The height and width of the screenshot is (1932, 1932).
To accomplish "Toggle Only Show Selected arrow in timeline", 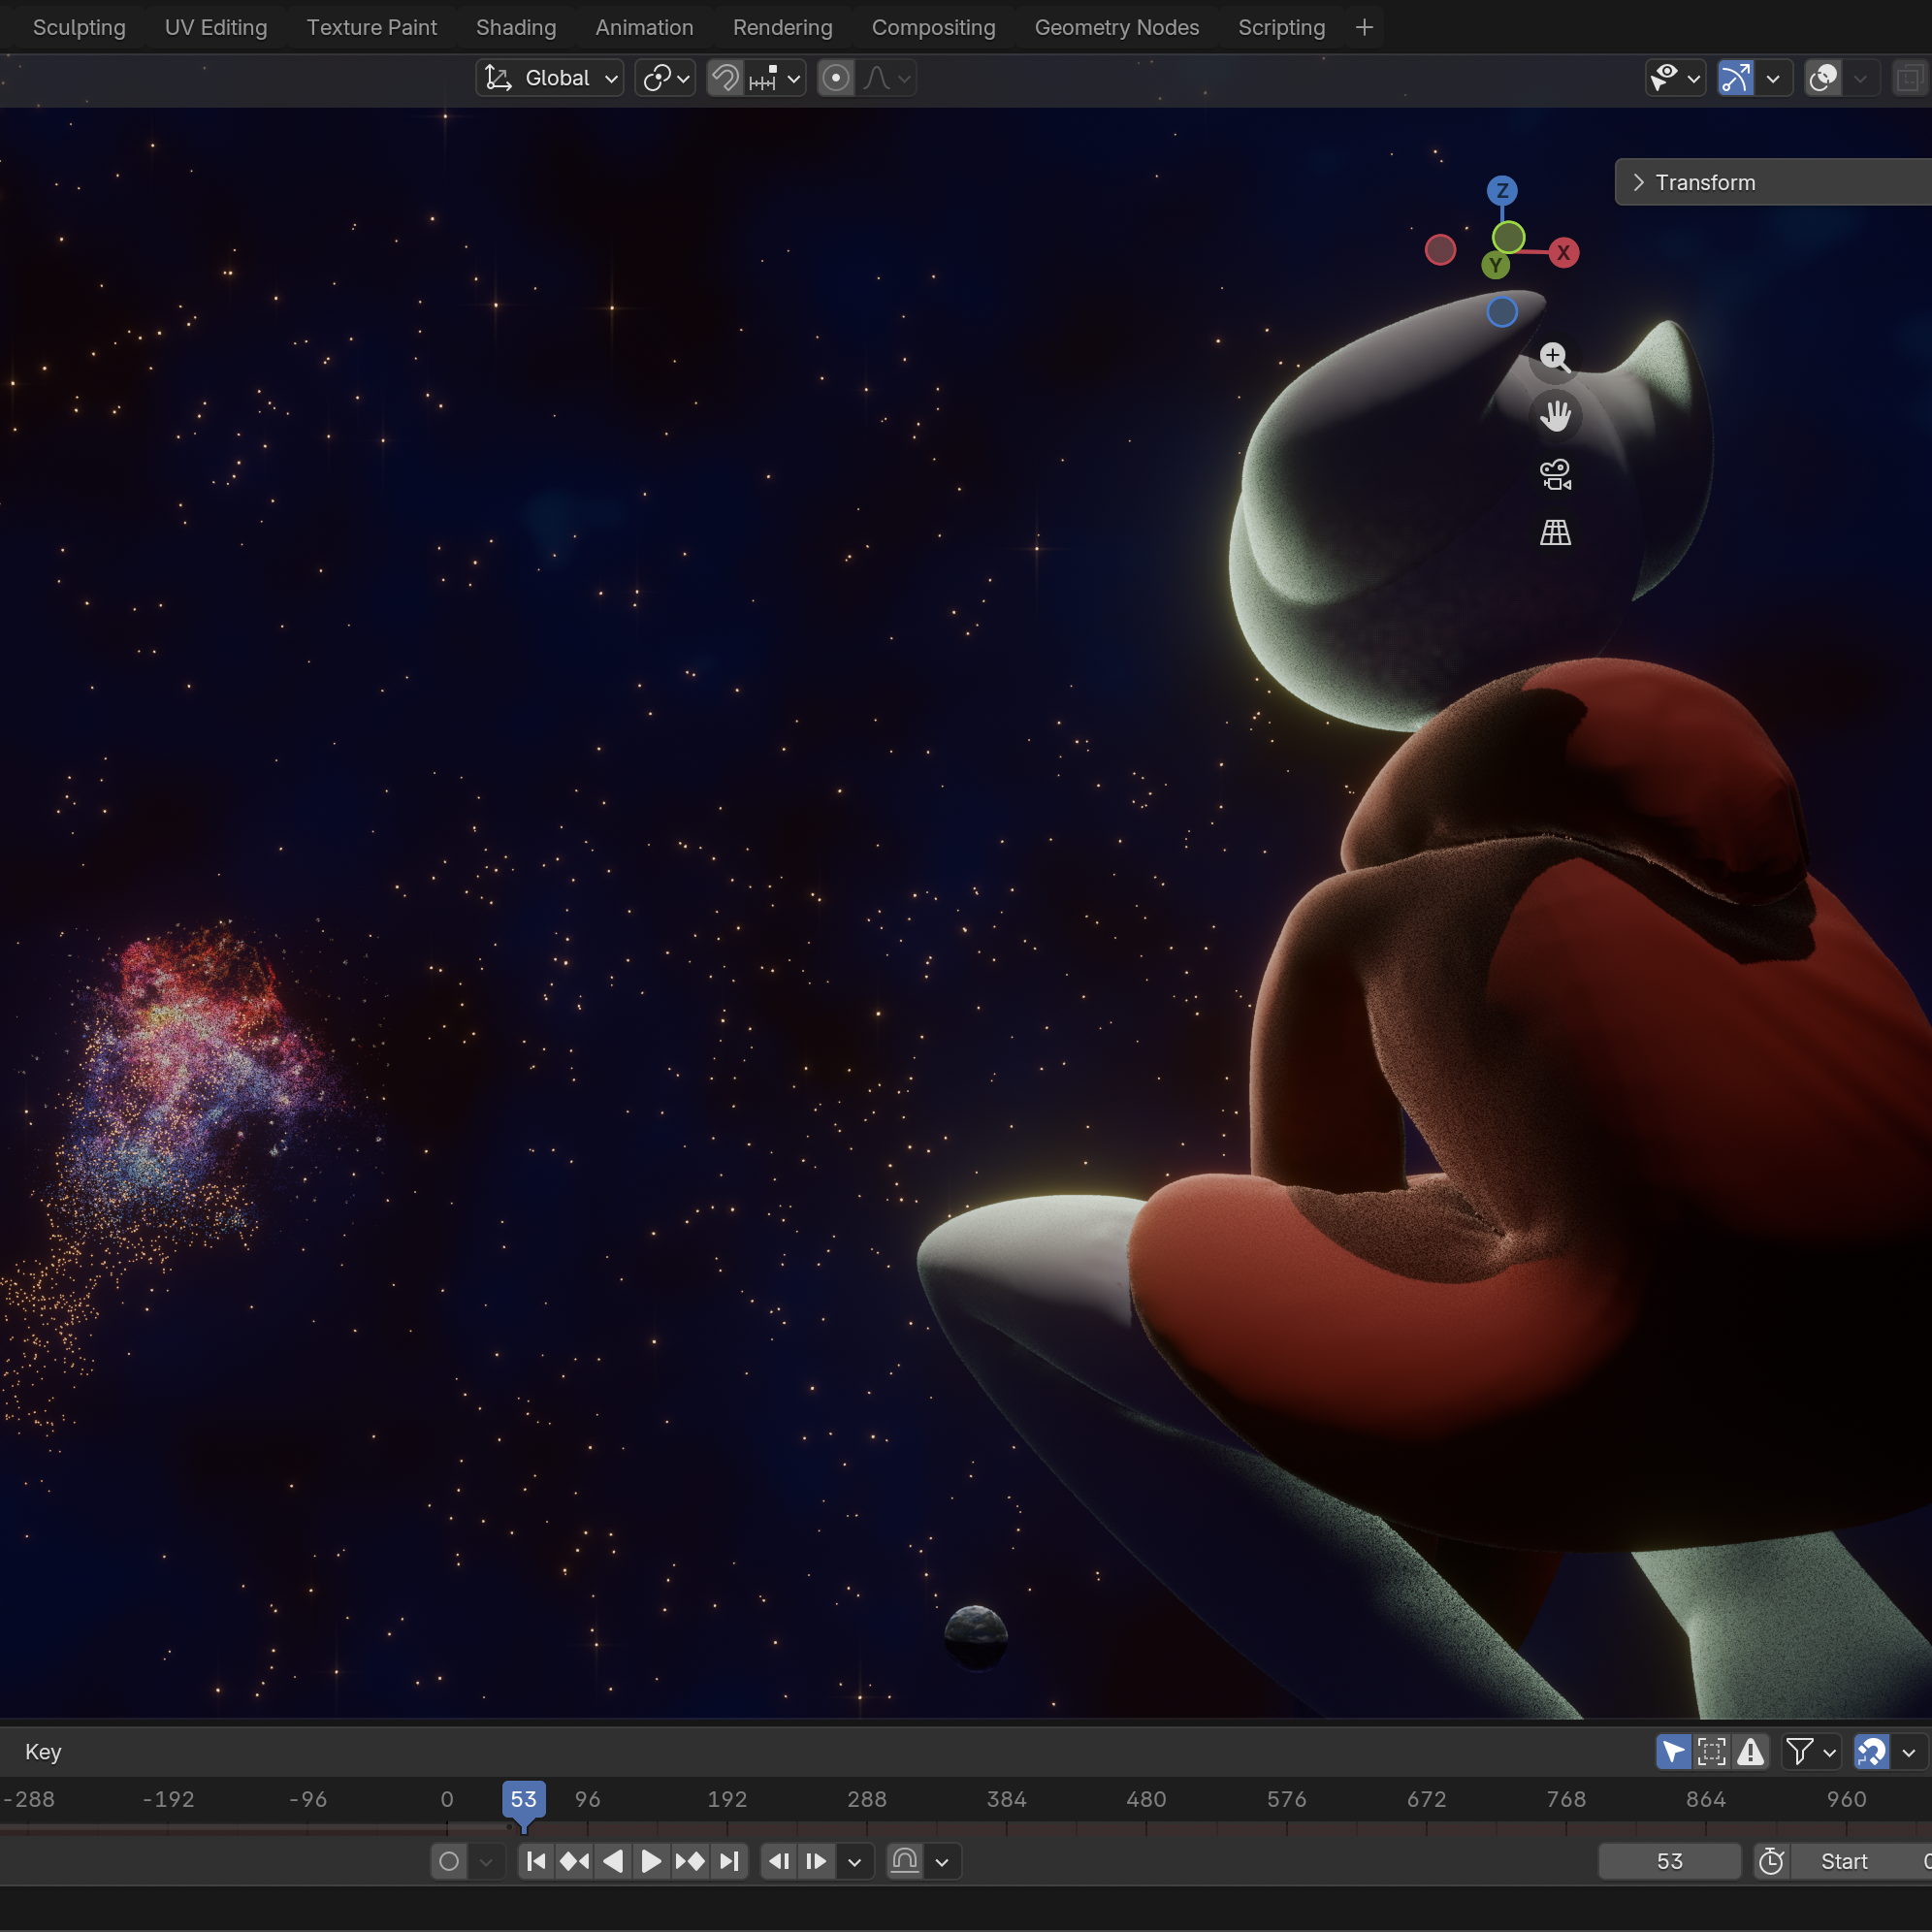I will (x=1673, y=1751).
